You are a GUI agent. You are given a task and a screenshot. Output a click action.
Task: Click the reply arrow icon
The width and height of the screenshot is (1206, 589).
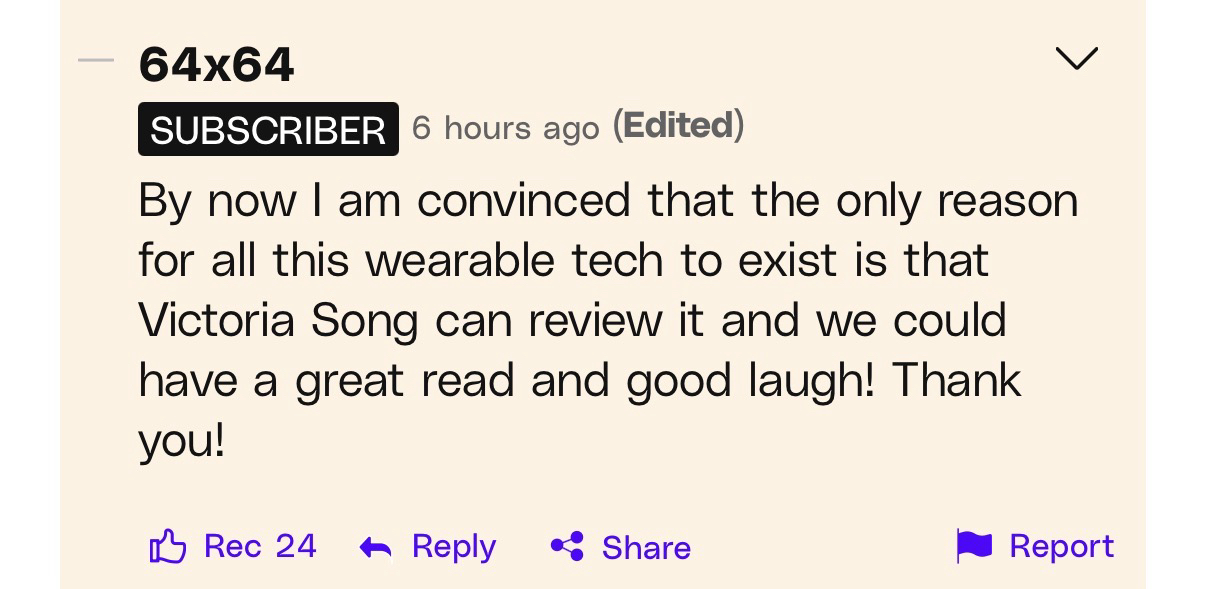(x=375, y=547)
